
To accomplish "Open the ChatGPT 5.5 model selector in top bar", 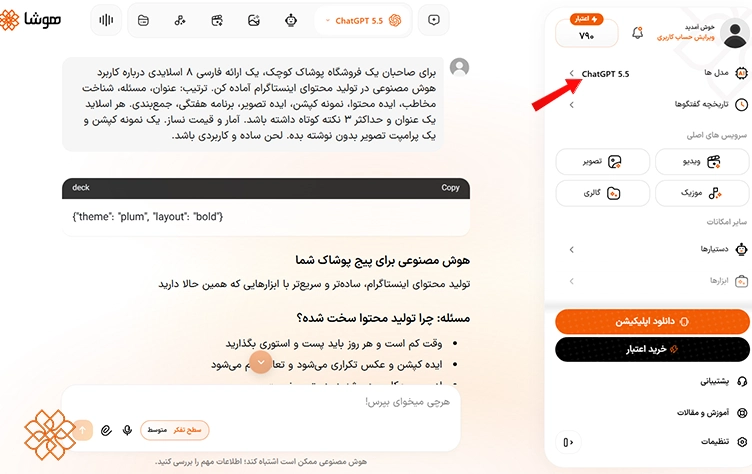I will (363, 21).
